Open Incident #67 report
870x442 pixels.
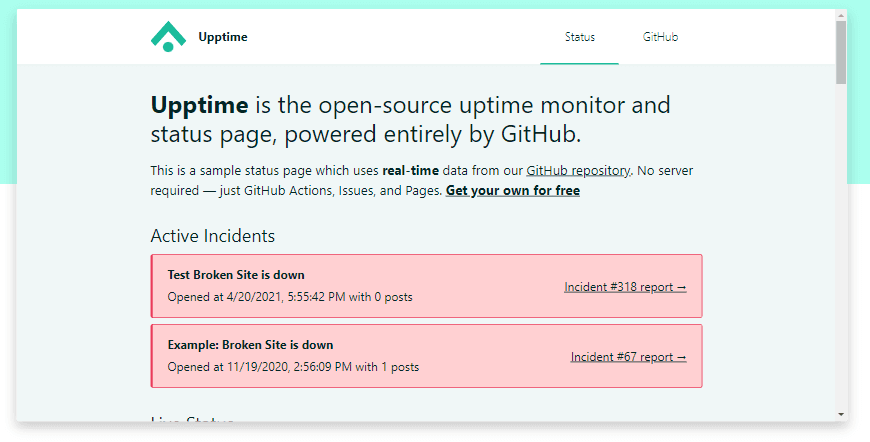coord(628,357)
